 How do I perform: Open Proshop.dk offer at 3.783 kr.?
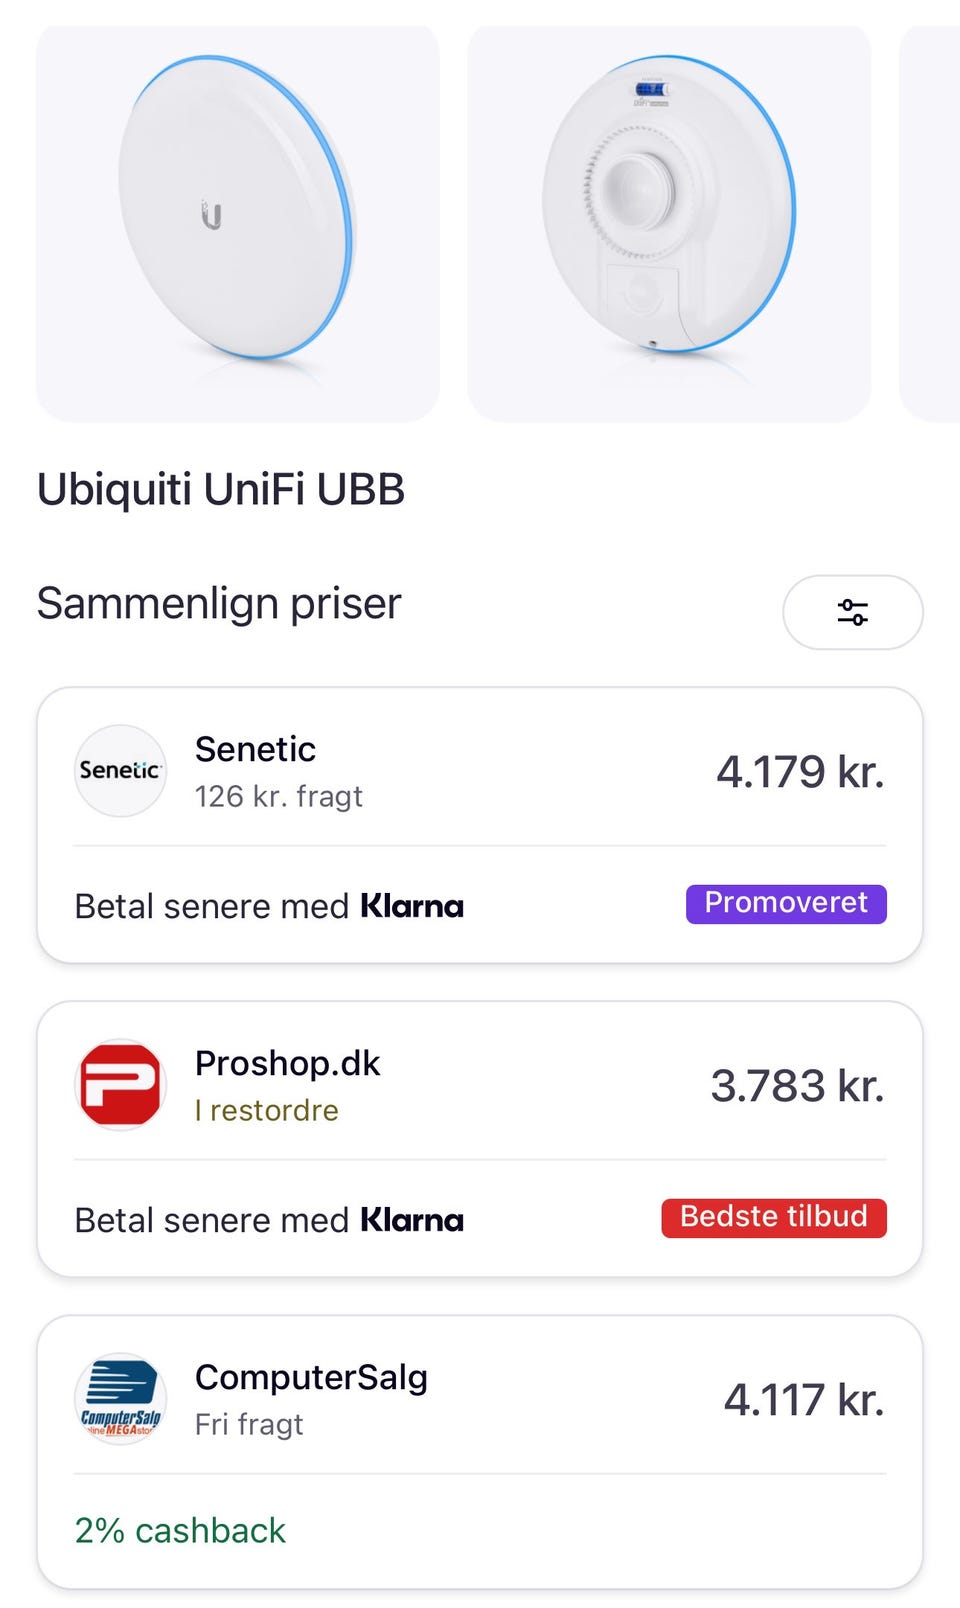(x=797, y=1086)
